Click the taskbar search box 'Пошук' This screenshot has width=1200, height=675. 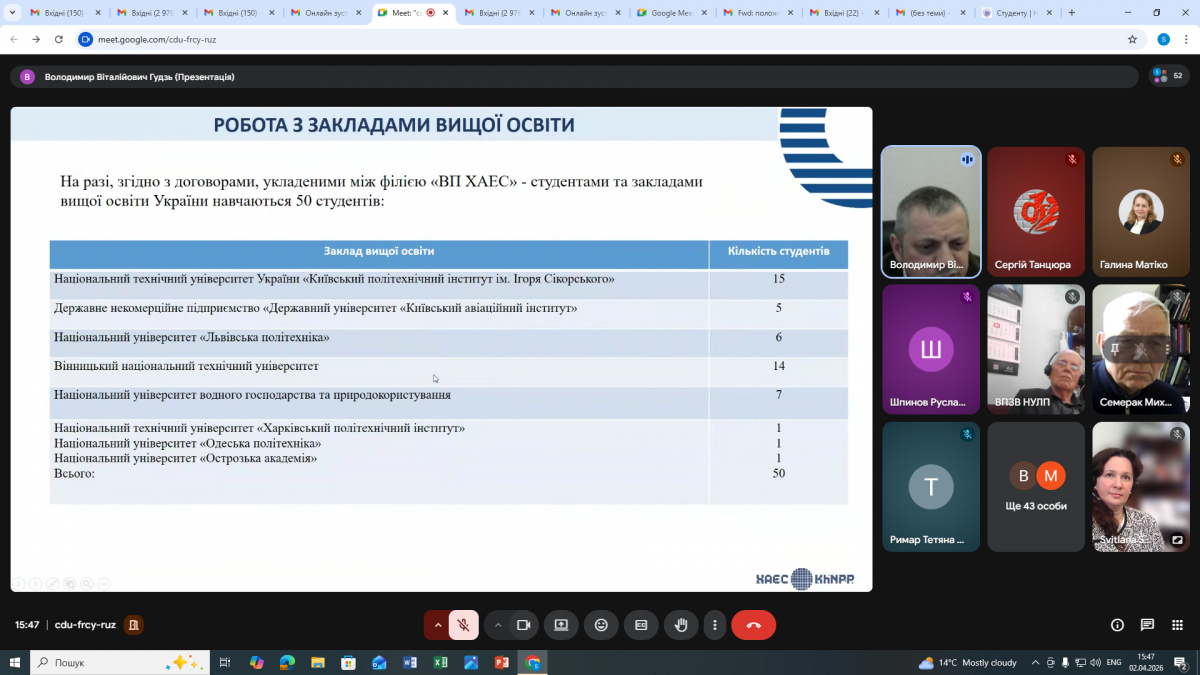pos(120,662)
